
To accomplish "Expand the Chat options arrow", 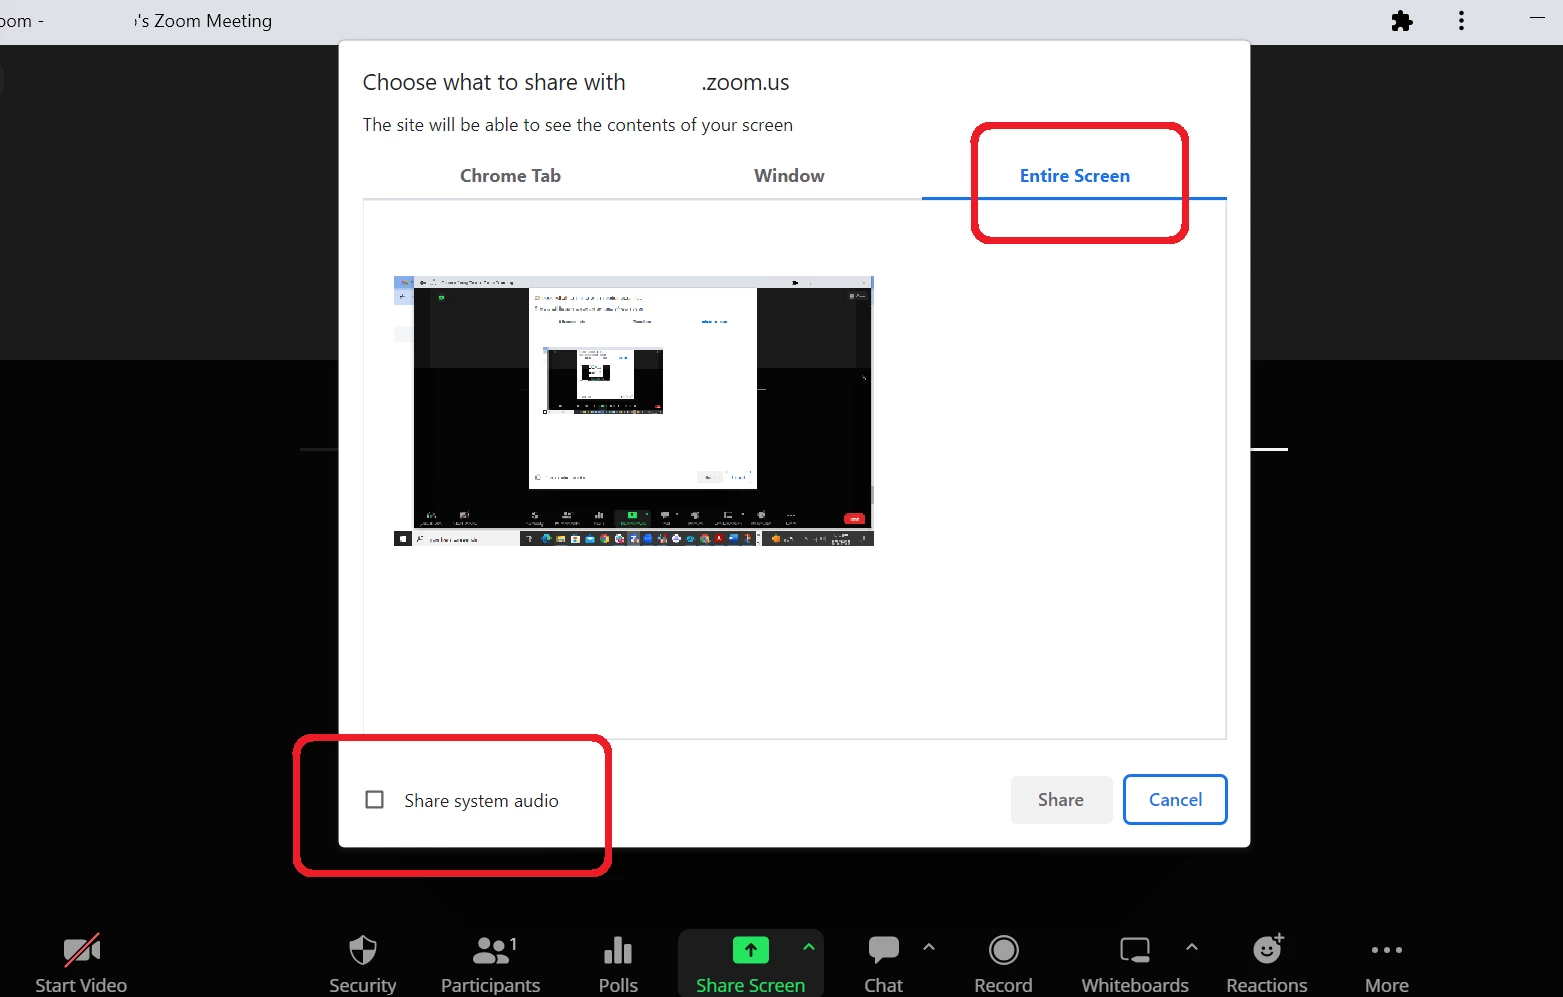I will click(x=929, y=947).
